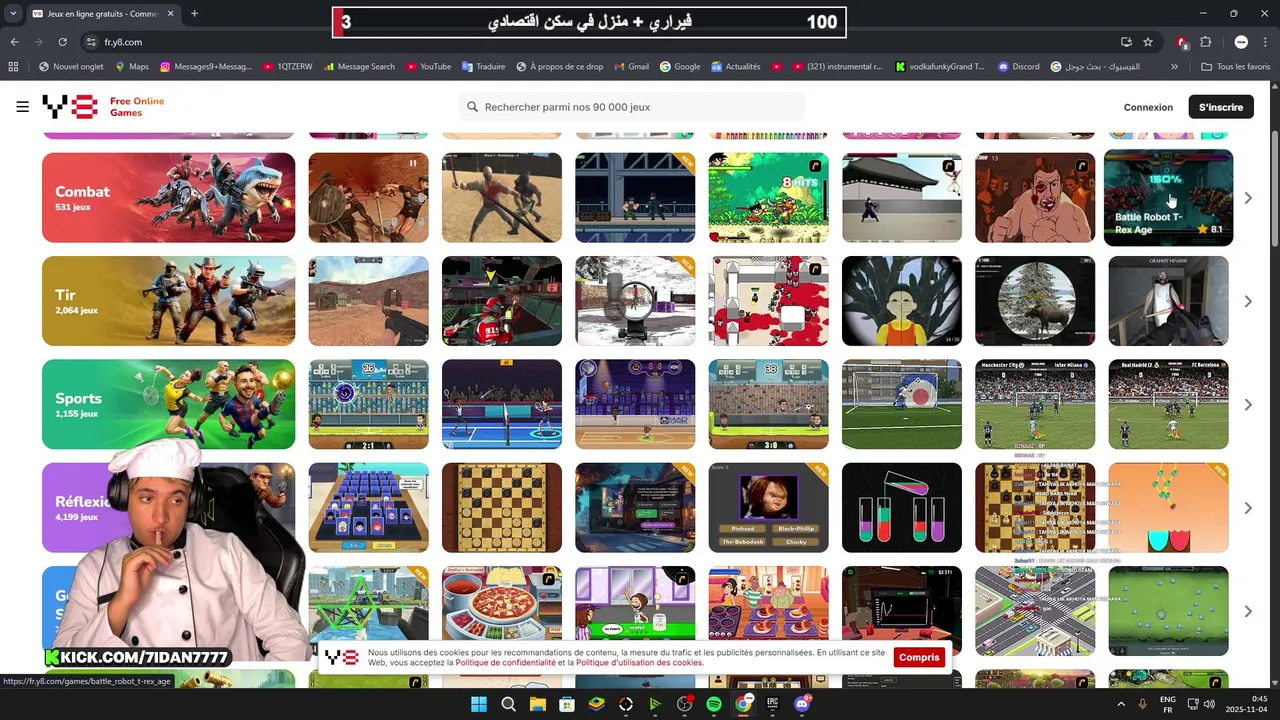Open the Discord bookmark
Viewport: 1280px width, 720px height.
coord(1018,67)
